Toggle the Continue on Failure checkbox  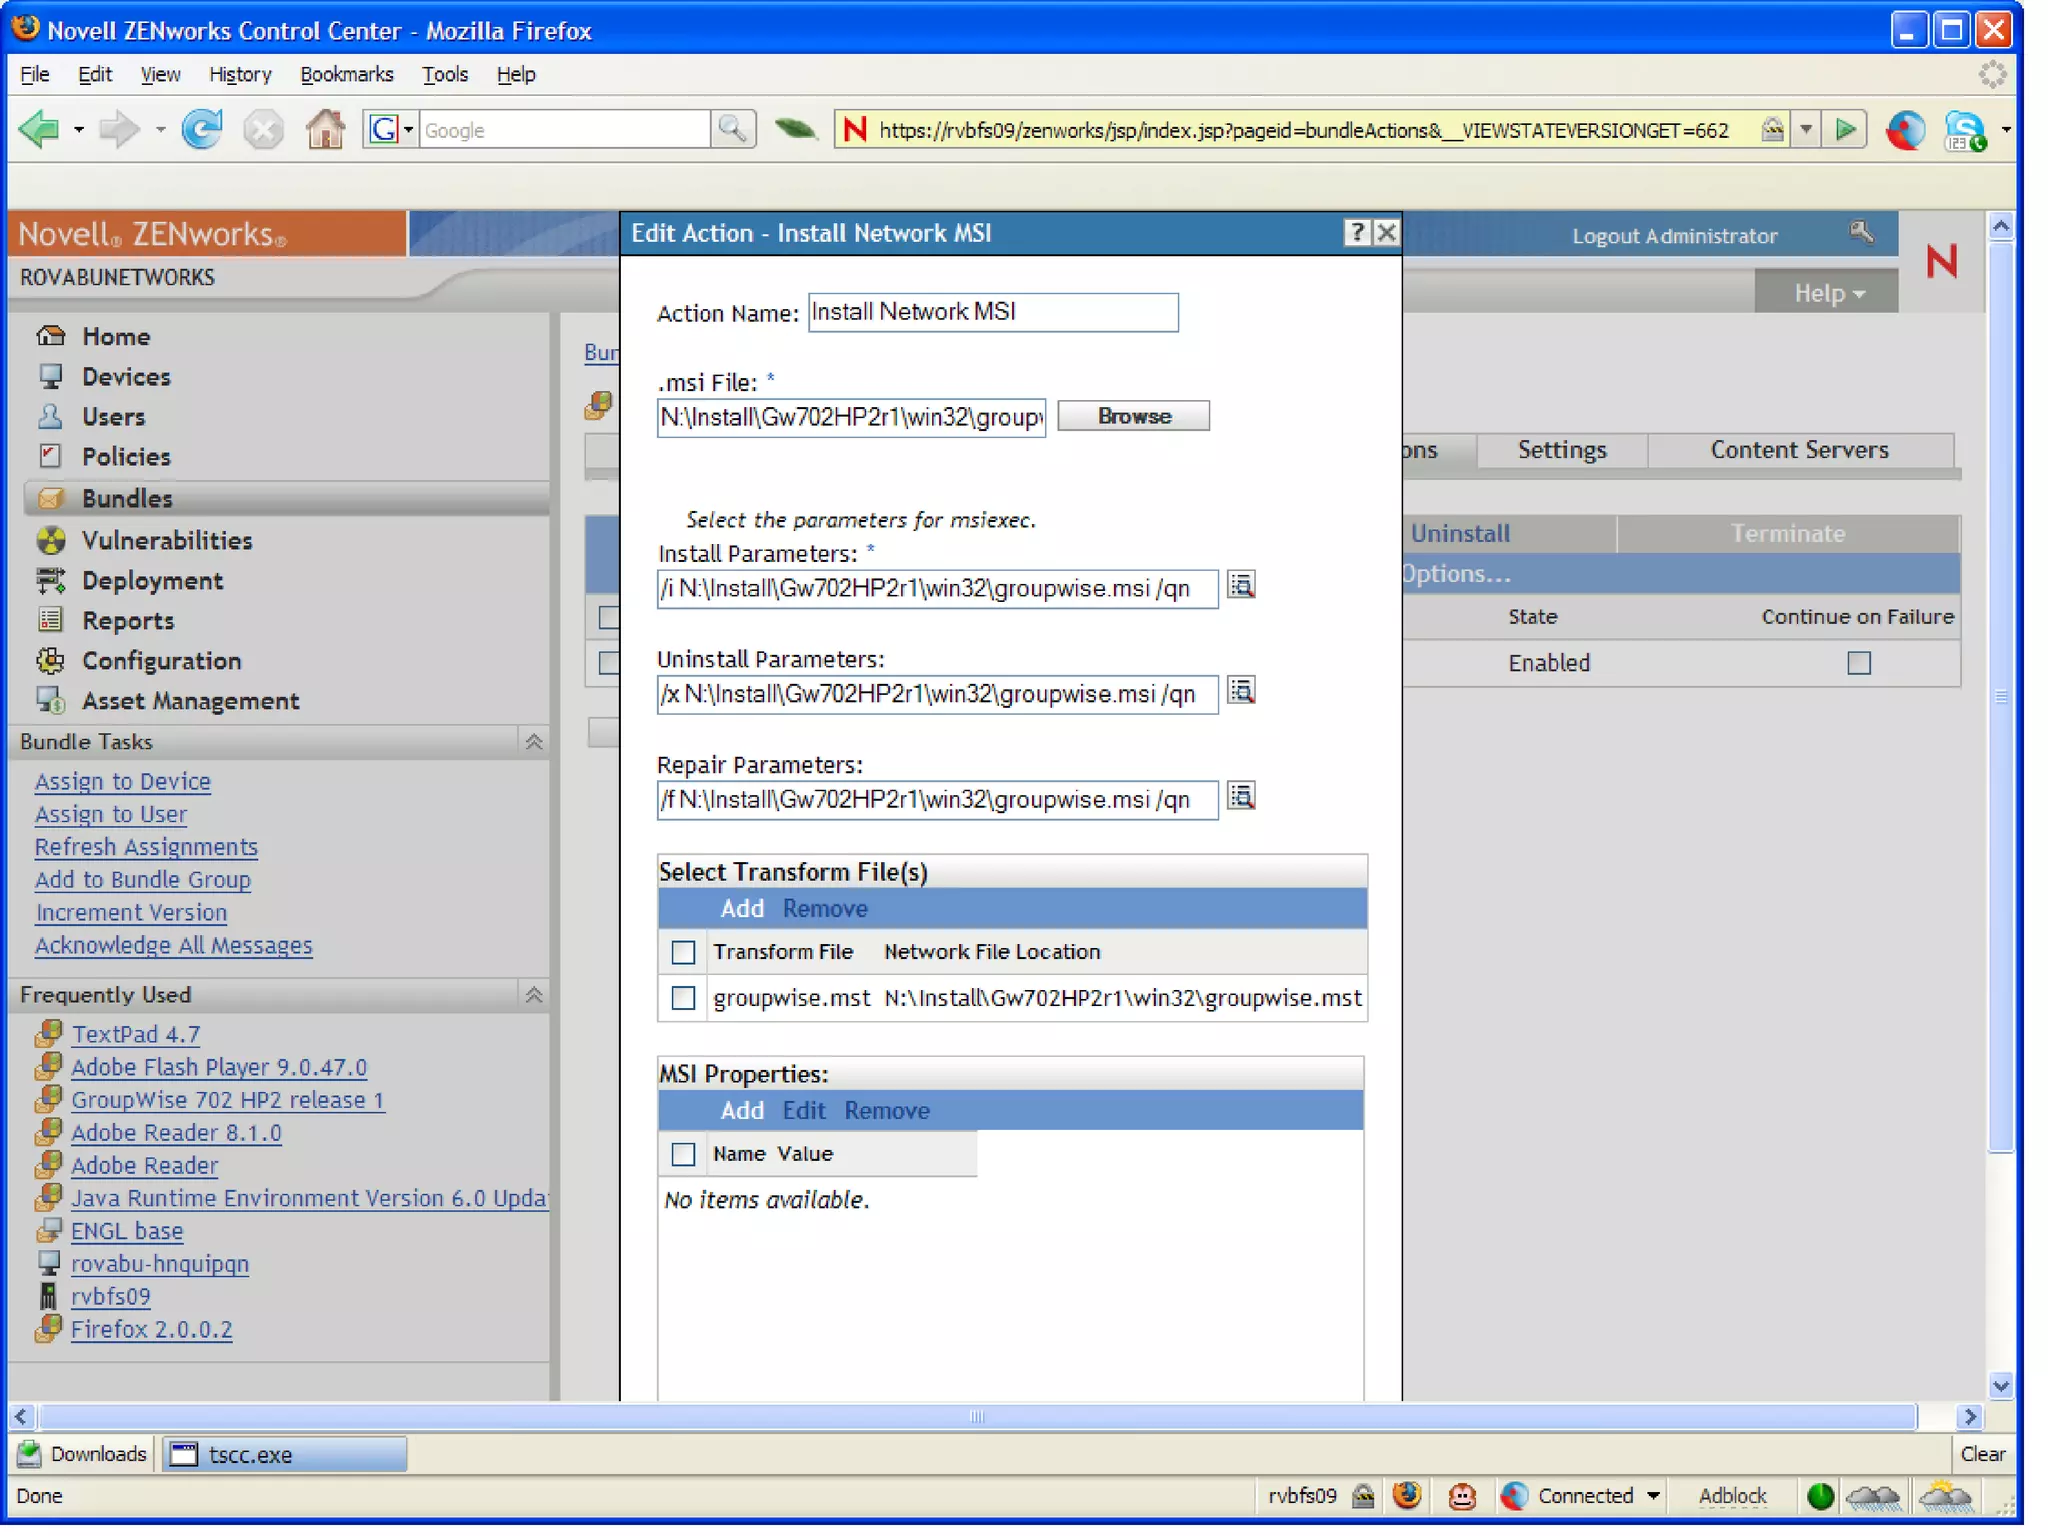[1858, 663]
